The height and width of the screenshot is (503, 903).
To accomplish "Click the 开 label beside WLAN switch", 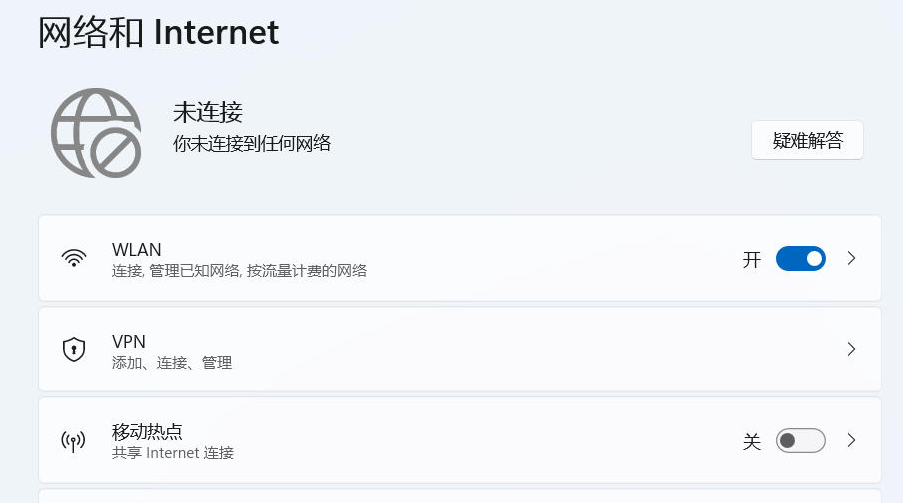I will [752, 260].
